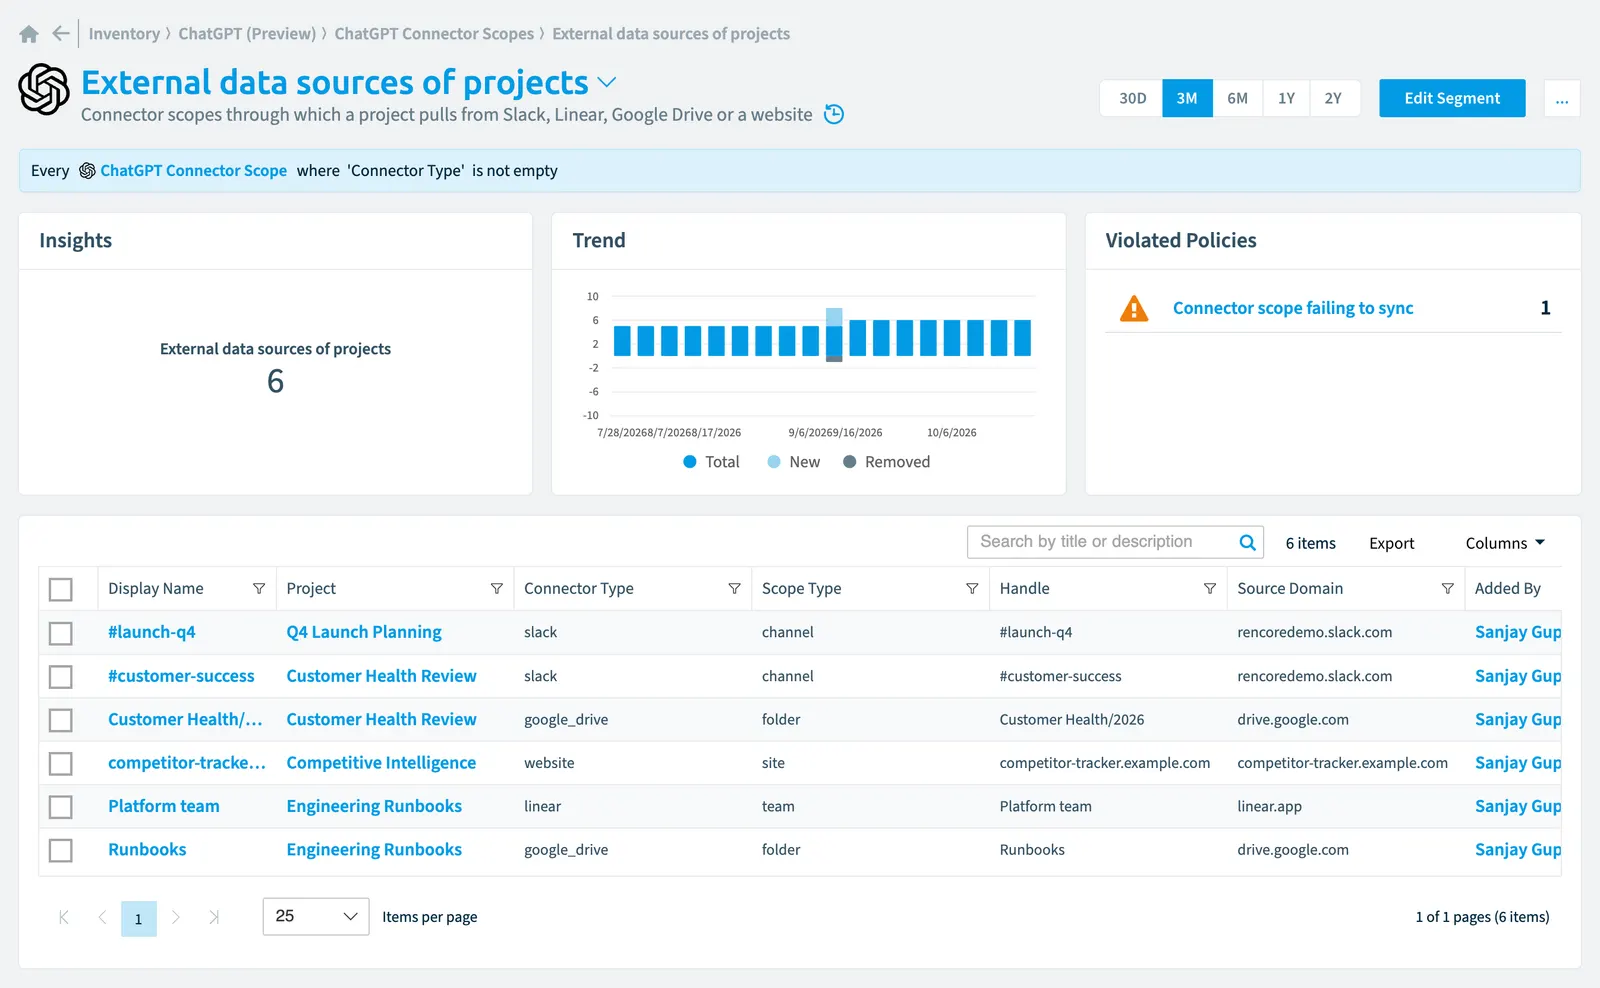Select the competitor-tracker row checkbox

[61, 764]
